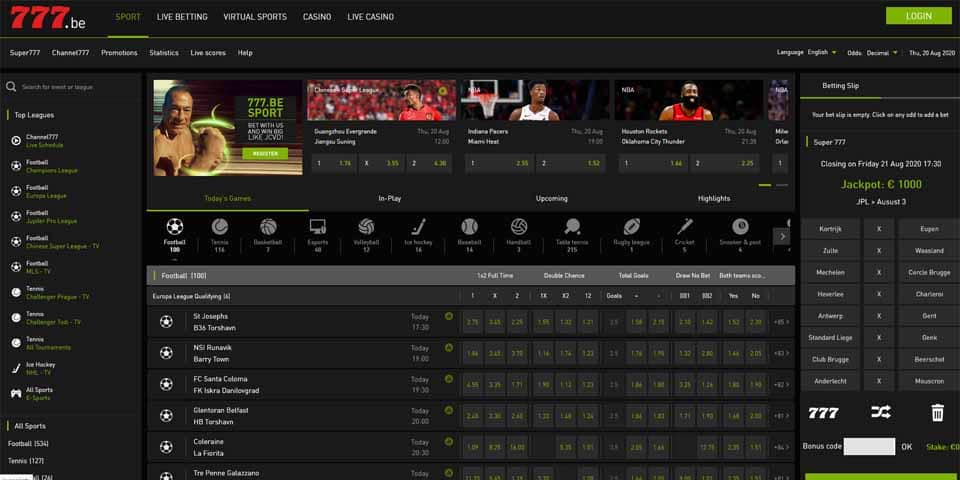Click the search magnifier icon
The width and height of the screenshot is (960, 480).
(x=11, y=87)
